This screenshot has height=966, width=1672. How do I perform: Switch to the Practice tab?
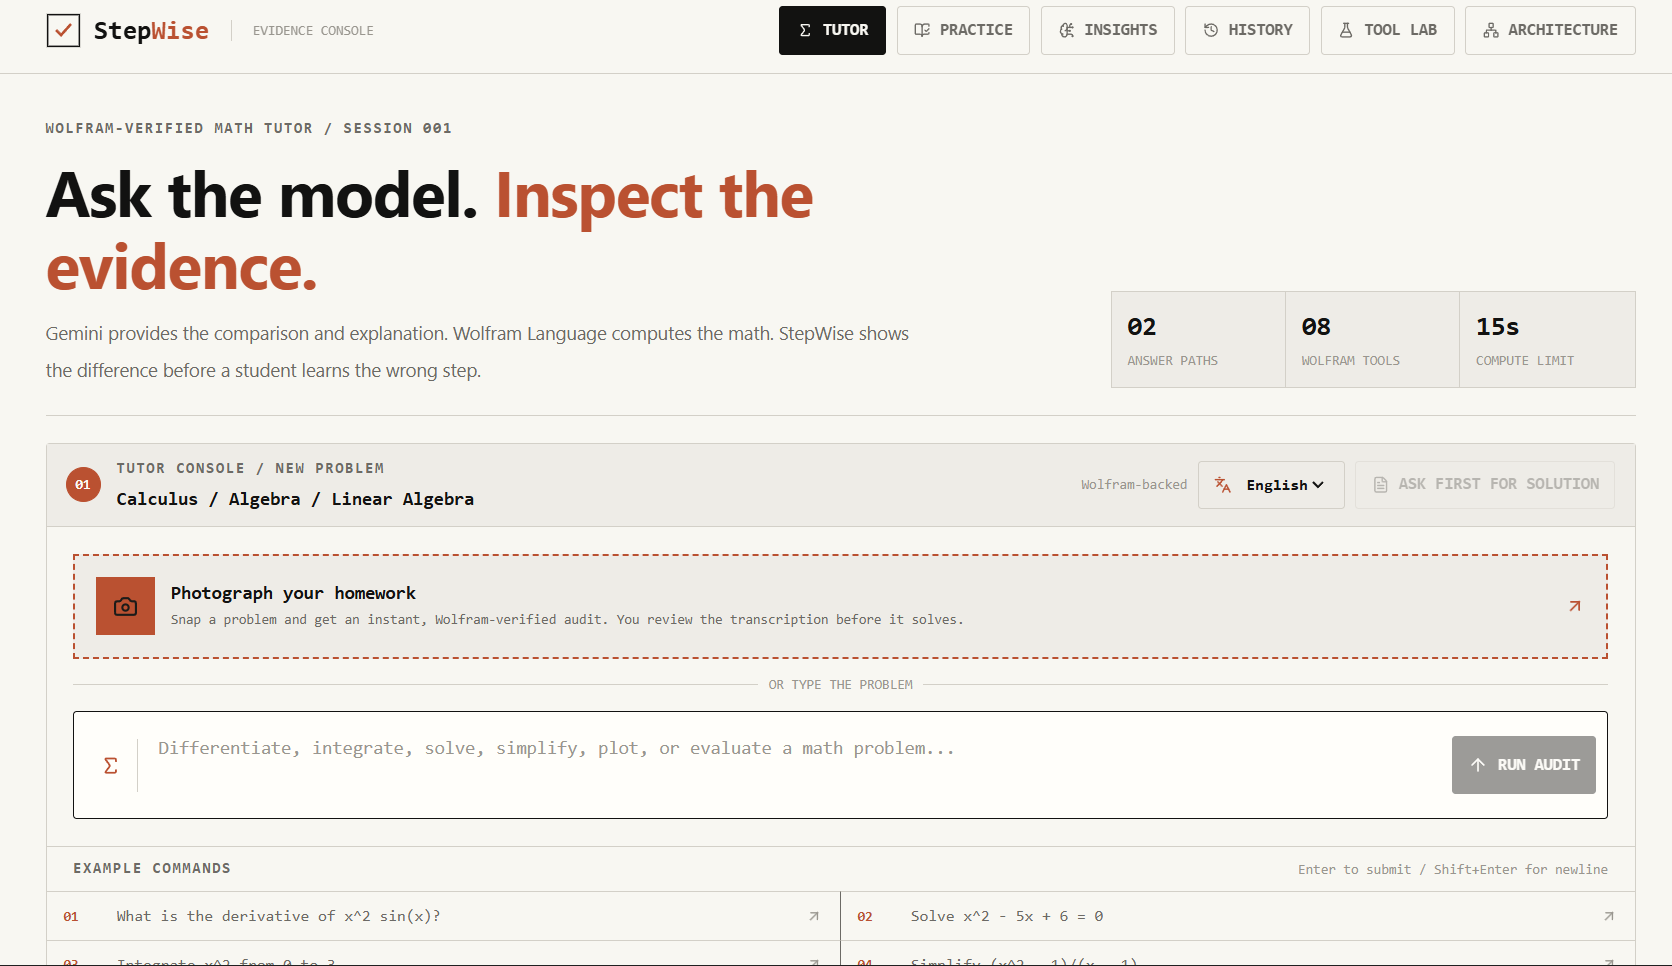pos(963,30)
